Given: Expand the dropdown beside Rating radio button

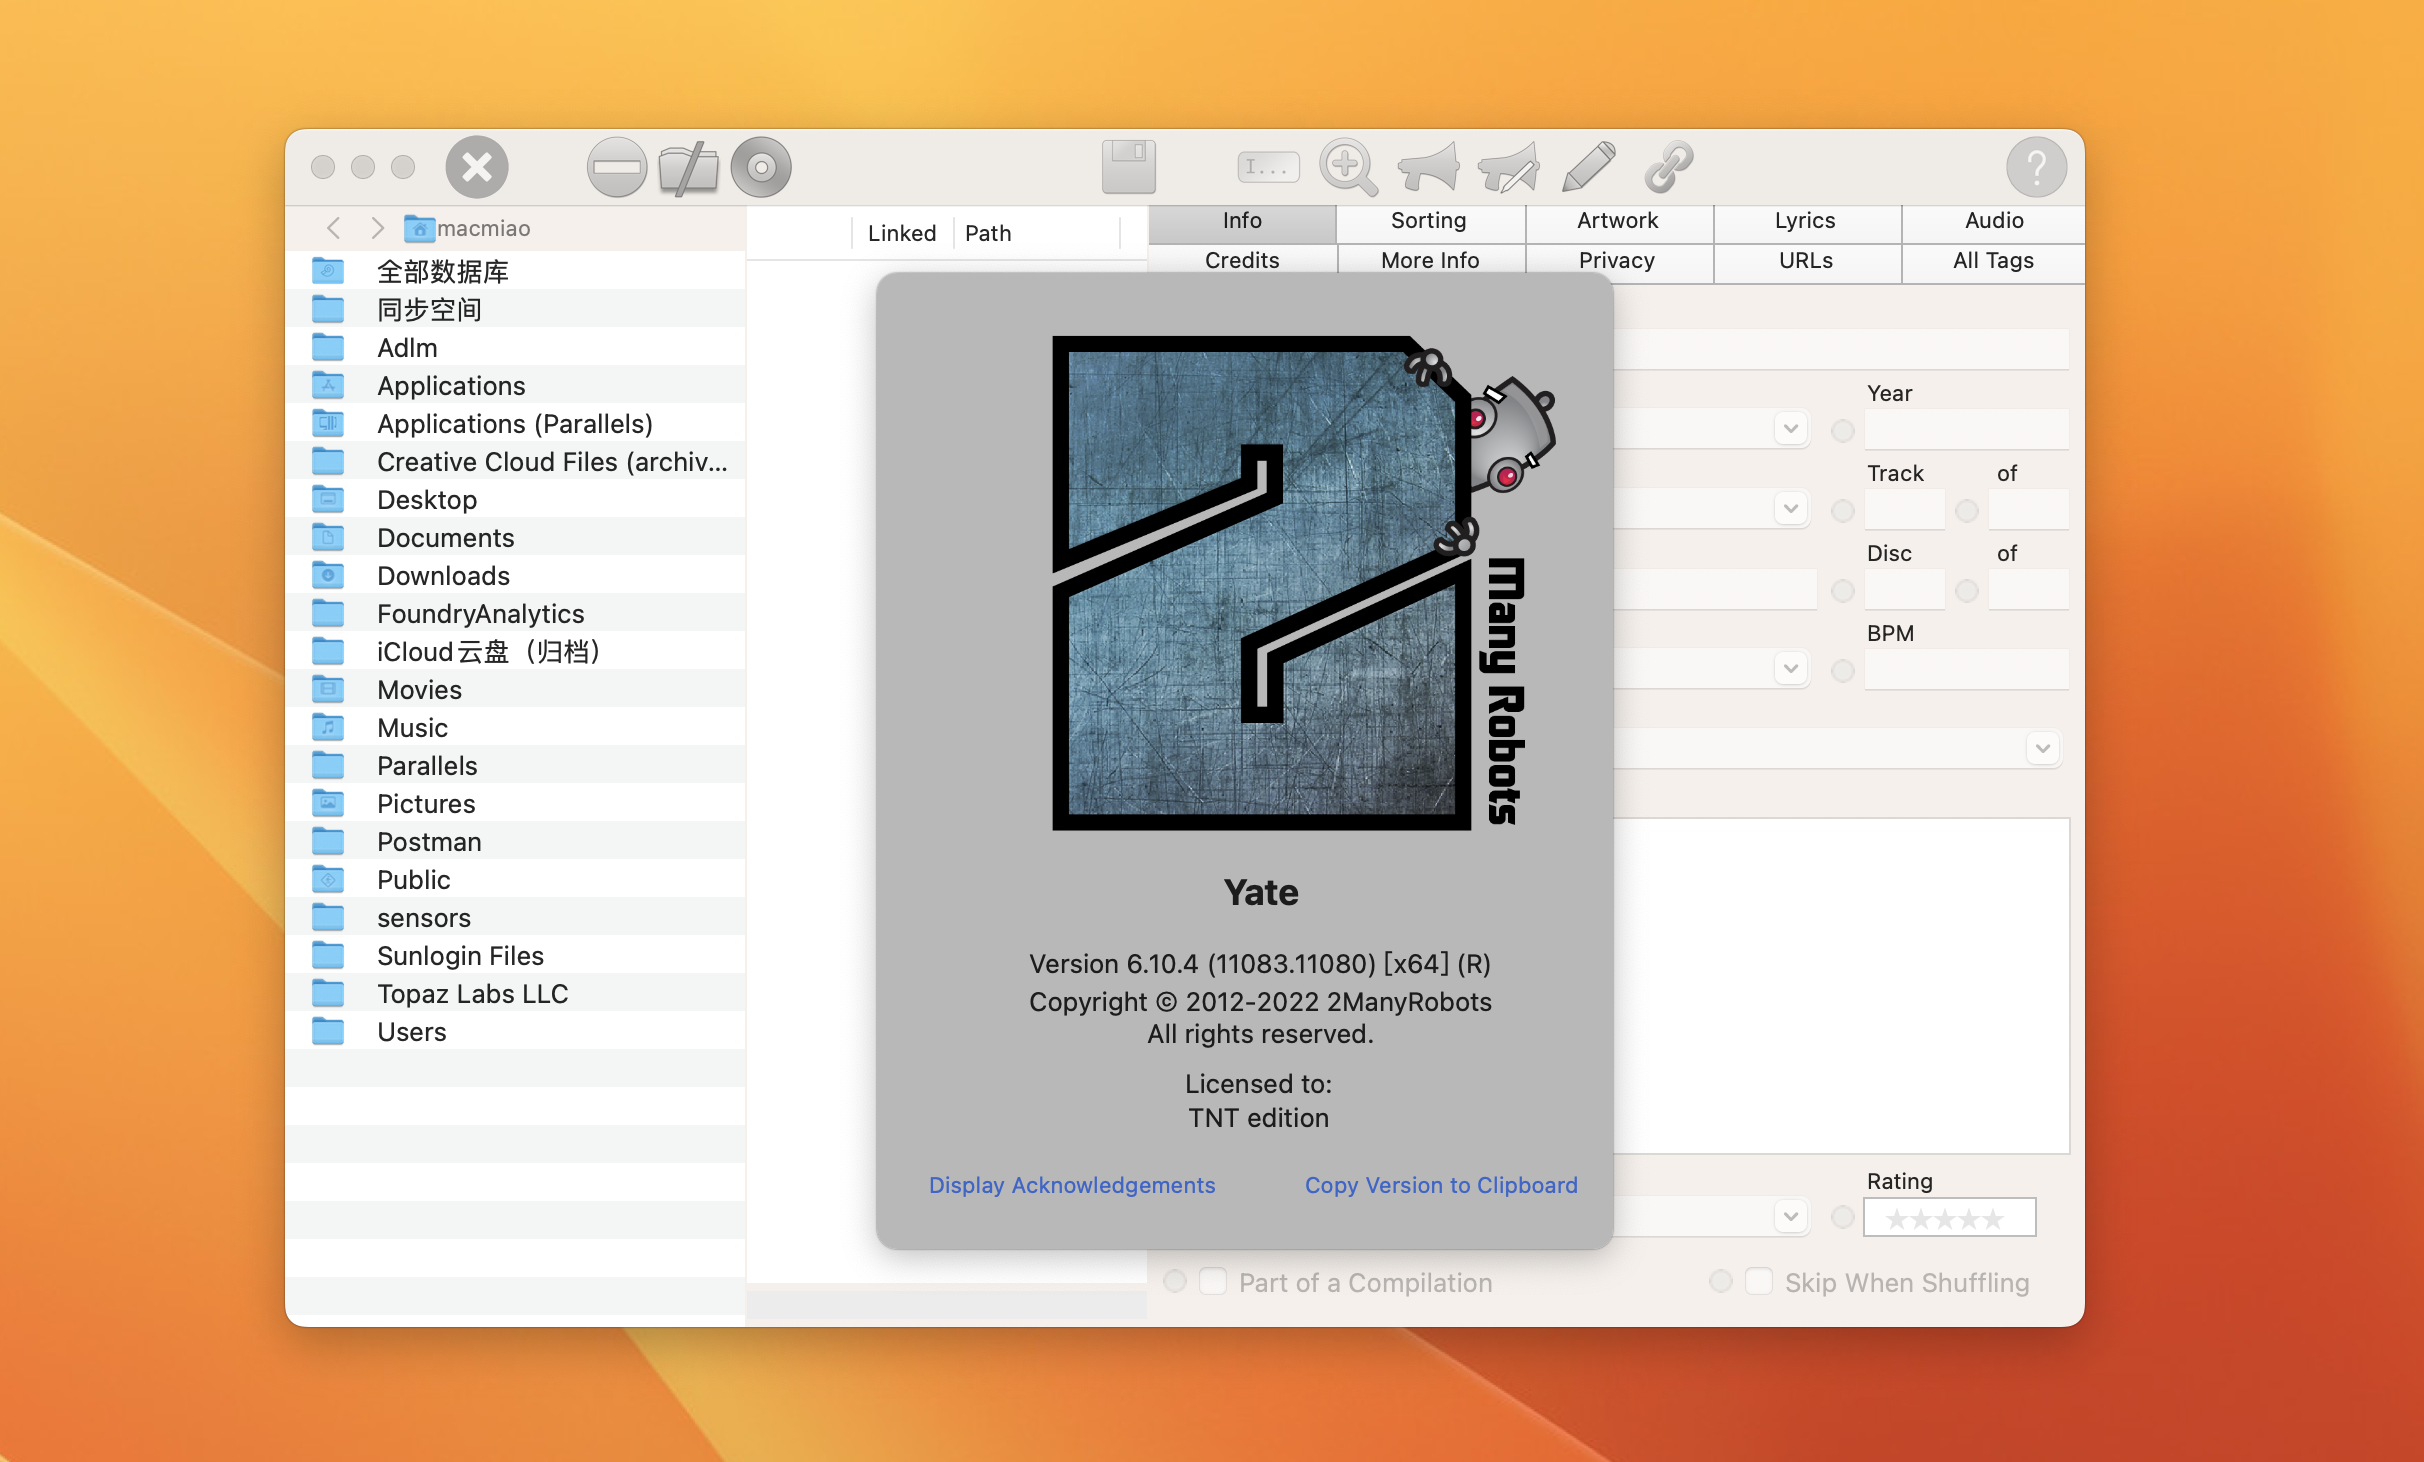Looking at the screenshot, I should click(1791, 1216).
